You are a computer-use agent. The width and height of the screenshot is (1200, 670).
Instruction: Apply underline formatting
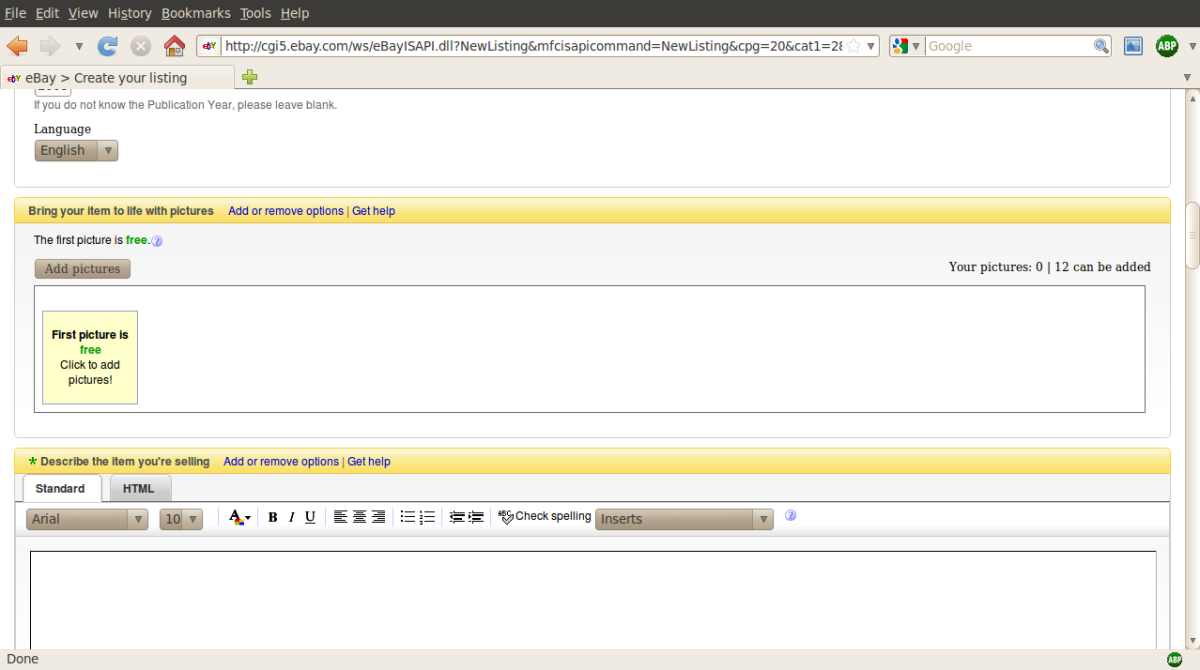310,517
